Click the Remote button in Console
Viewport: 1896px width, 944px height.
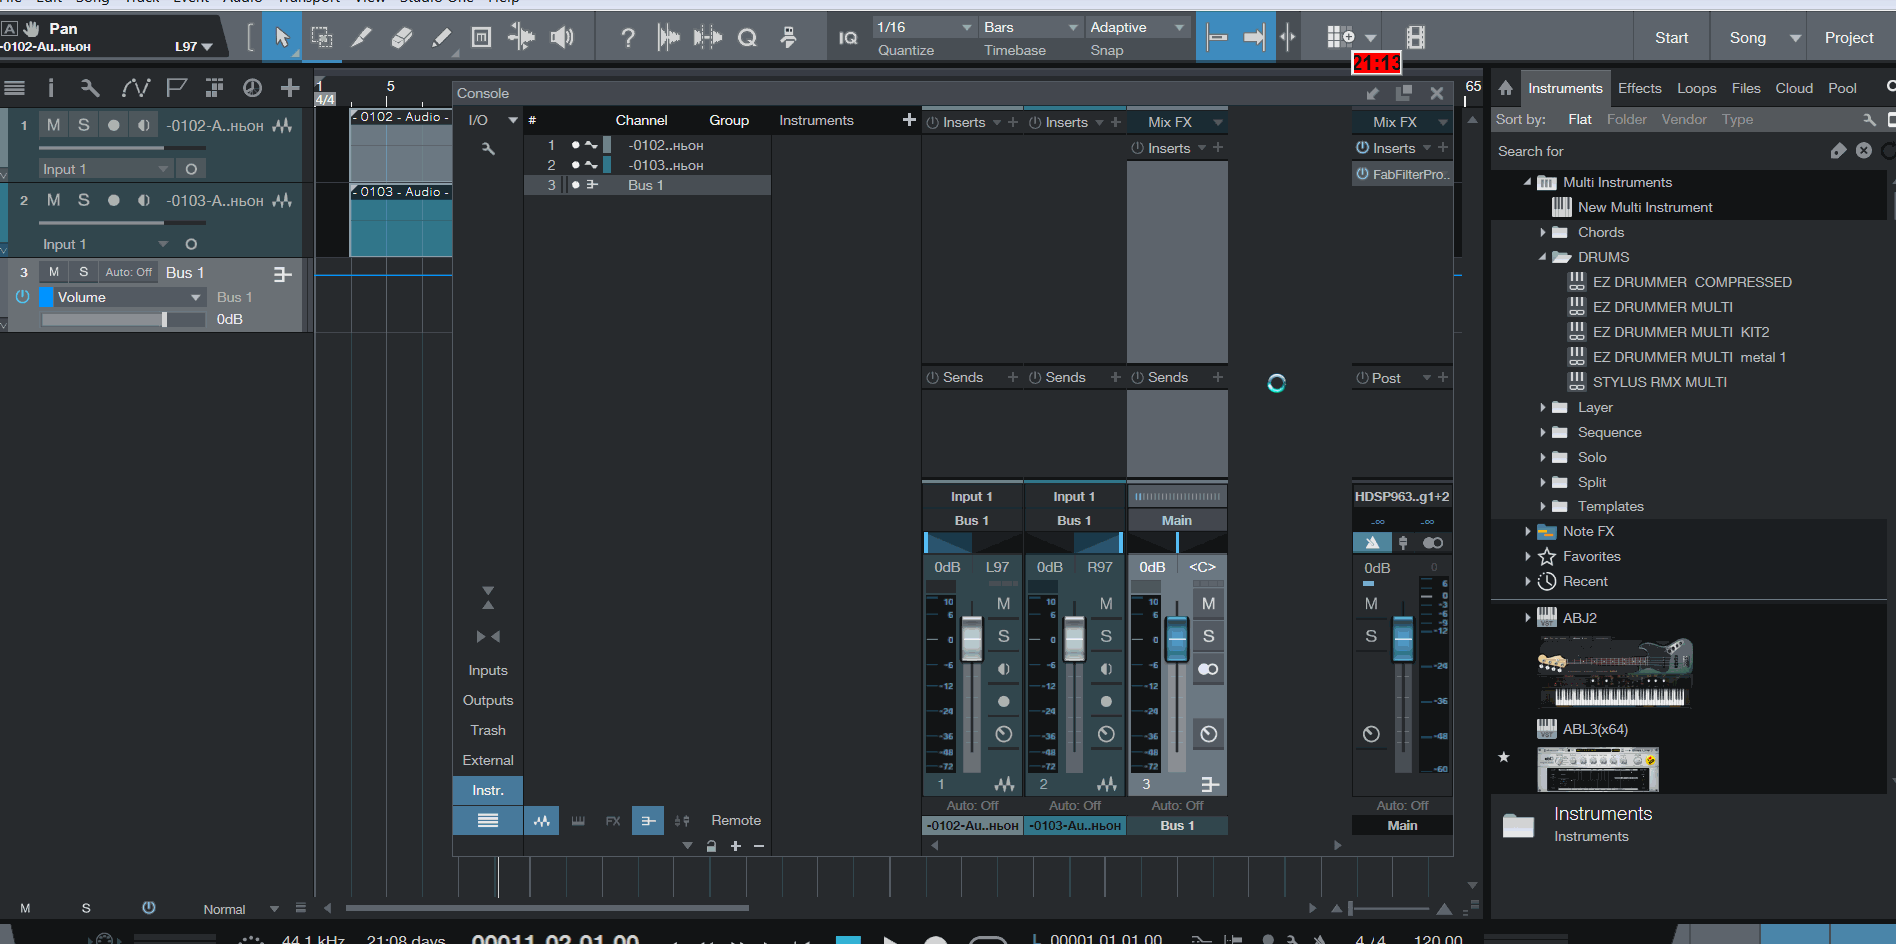click(736, 820)
